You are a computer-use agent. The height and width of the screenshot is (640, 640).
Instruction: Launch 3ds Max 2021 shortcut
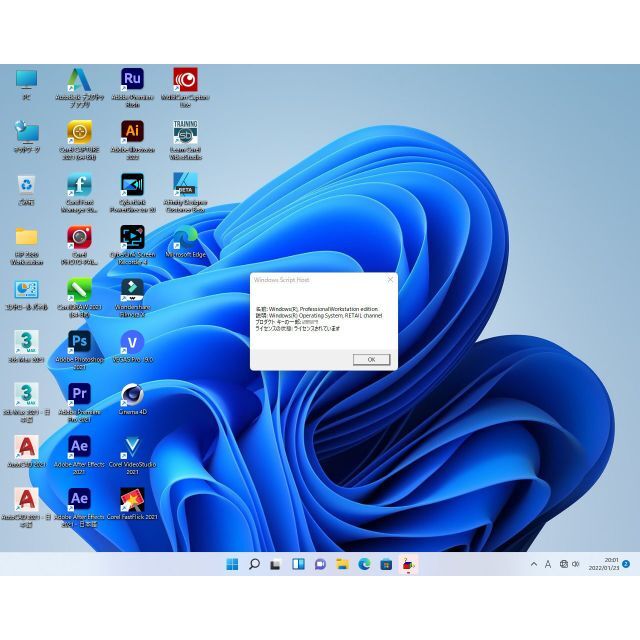(x=27, y=347)
